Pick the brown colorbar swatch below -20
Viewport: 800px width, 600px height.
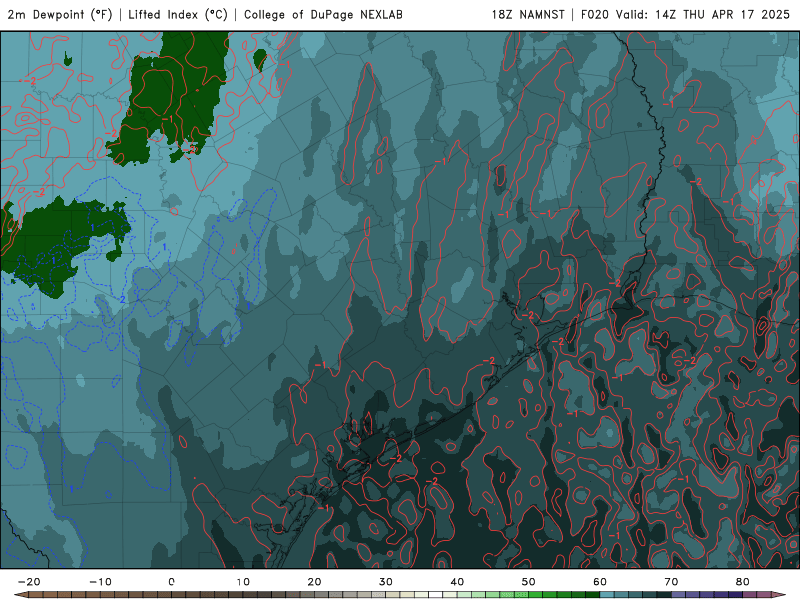(36, 595)
